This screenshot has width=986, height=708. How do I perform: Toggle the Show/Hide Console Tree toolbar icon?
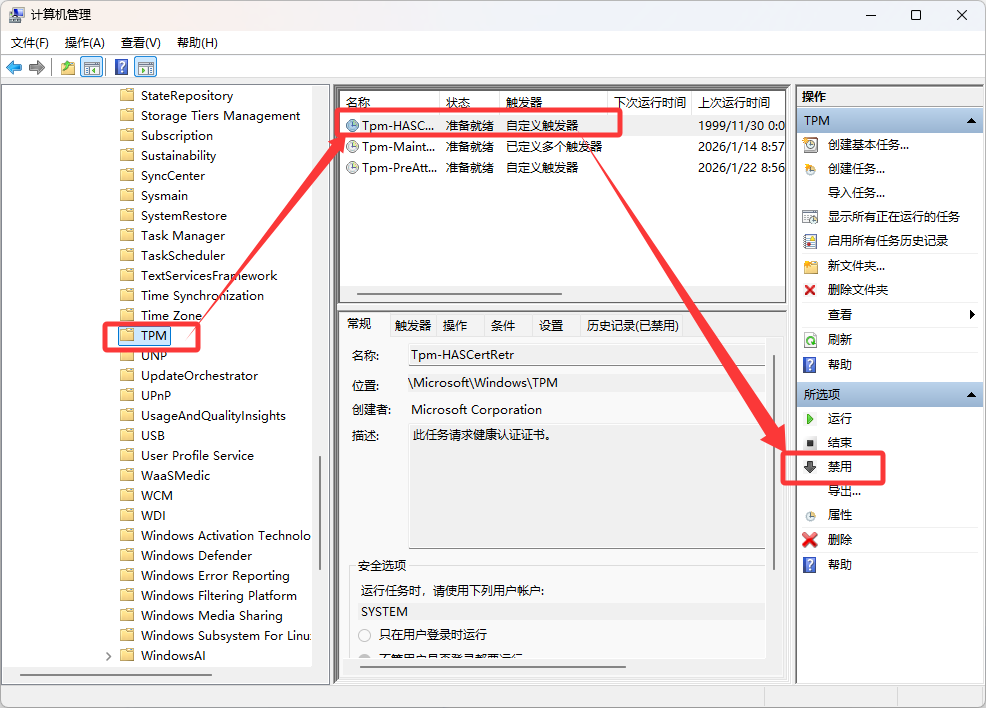(x=92, y=67)
